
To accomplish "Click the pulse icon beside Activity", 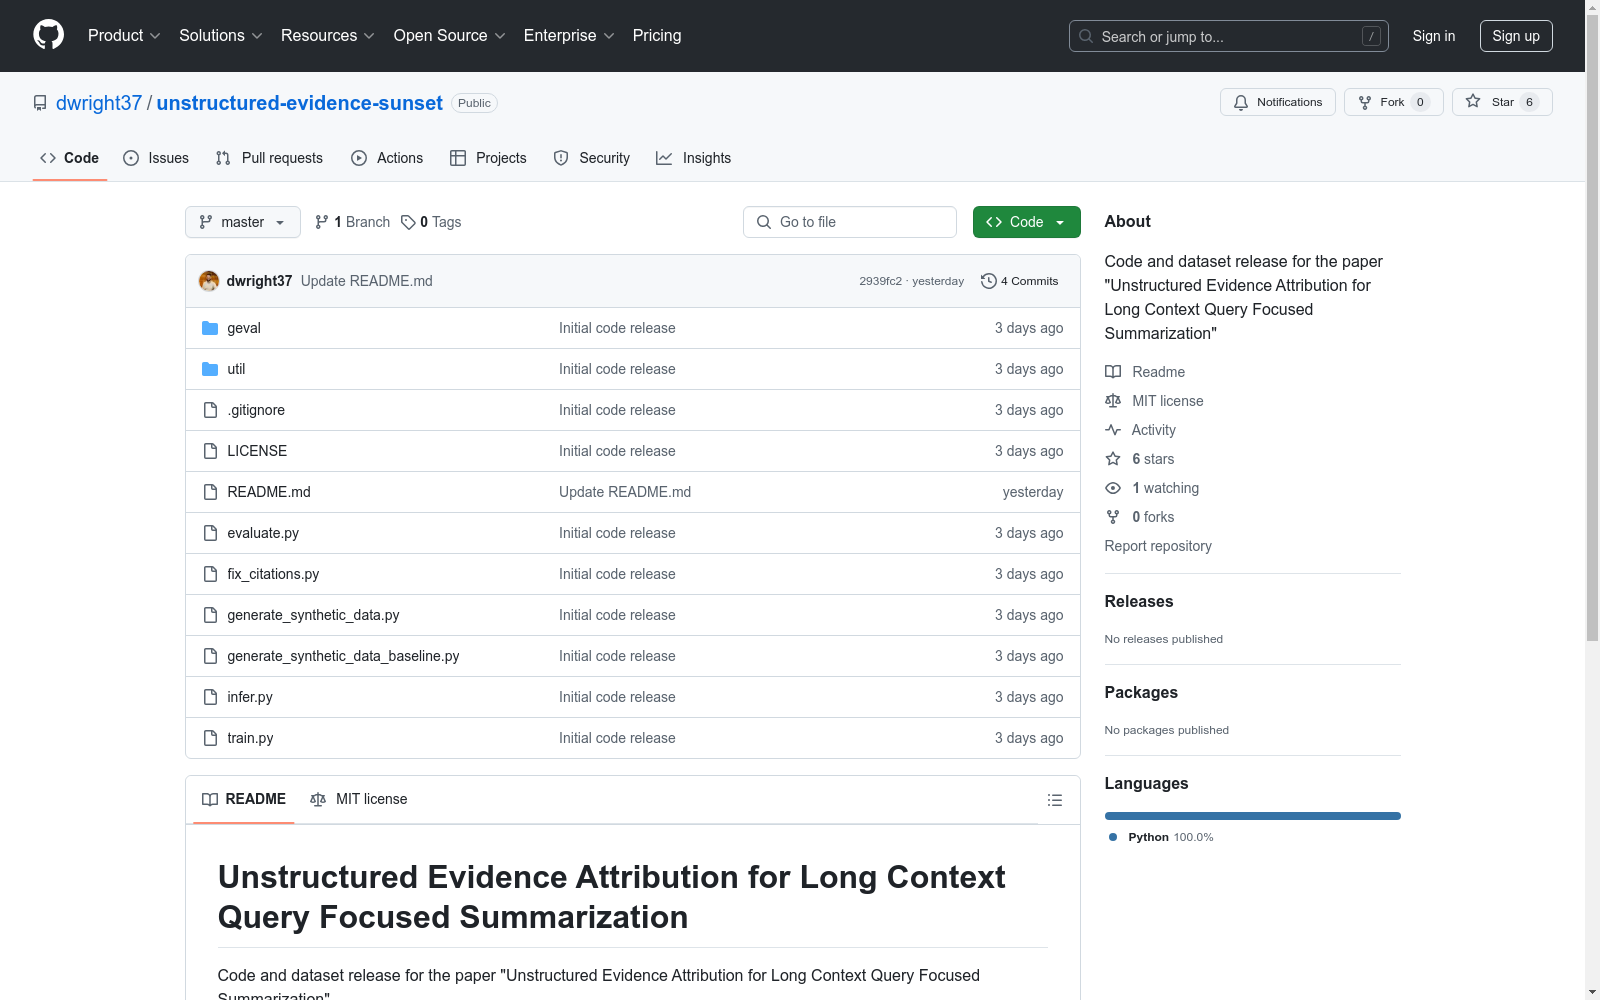I will click(x=1113, y=430).
